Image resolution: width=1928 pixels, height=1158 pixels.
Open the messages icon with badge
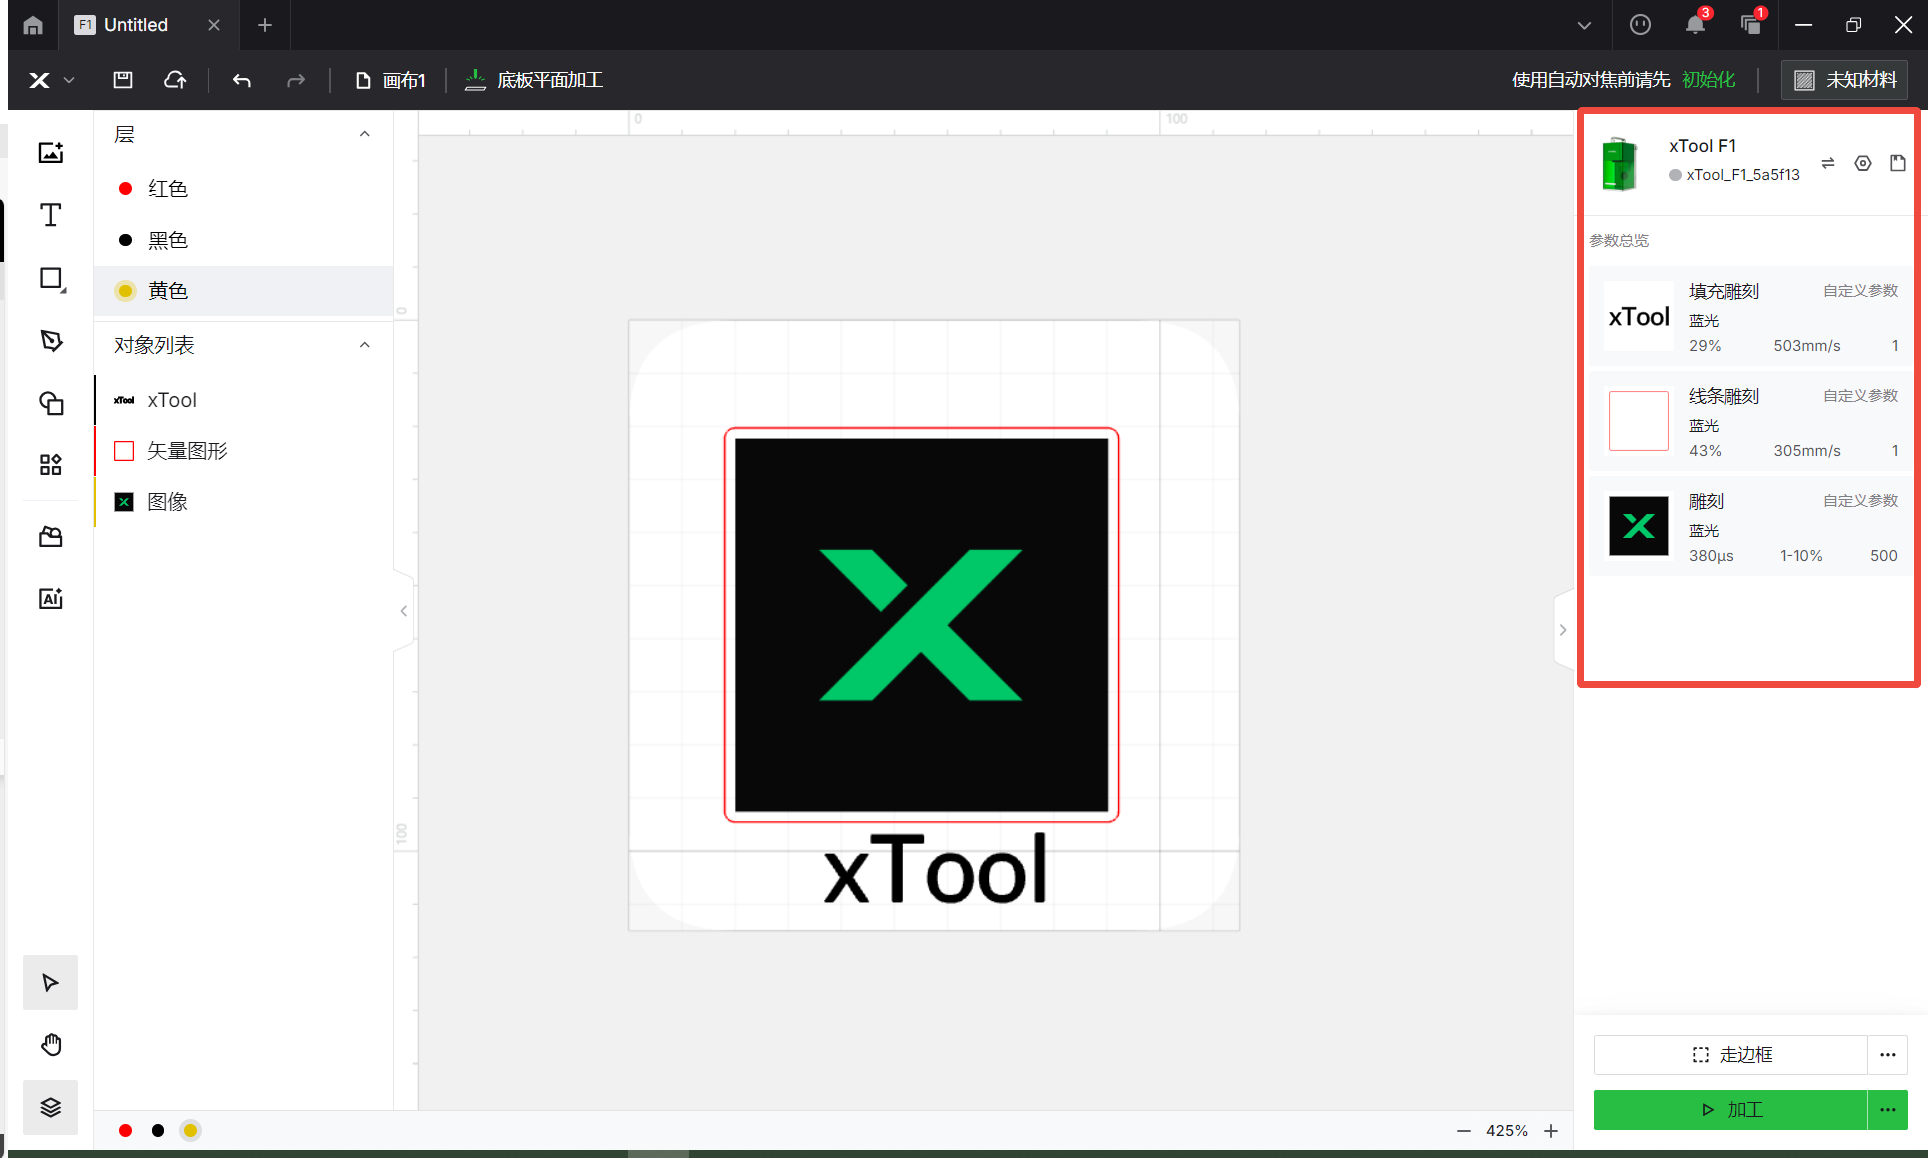[x=1751, y=25]
